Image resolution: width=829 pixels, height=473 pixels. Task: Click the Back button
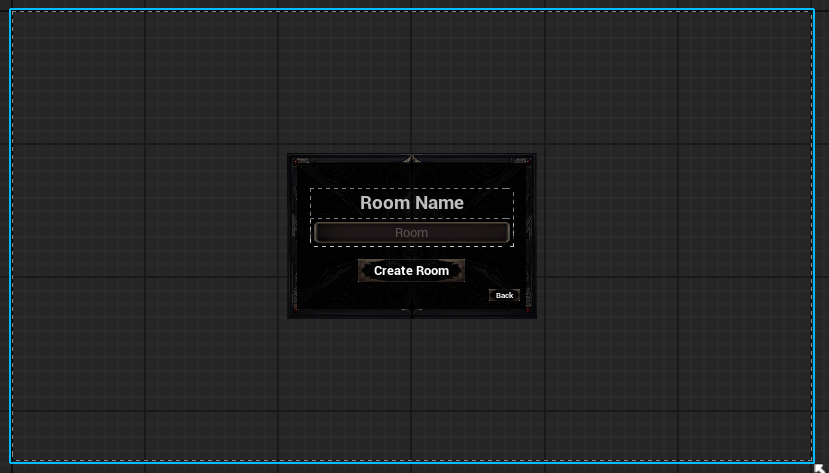click(x=504, y=295)
